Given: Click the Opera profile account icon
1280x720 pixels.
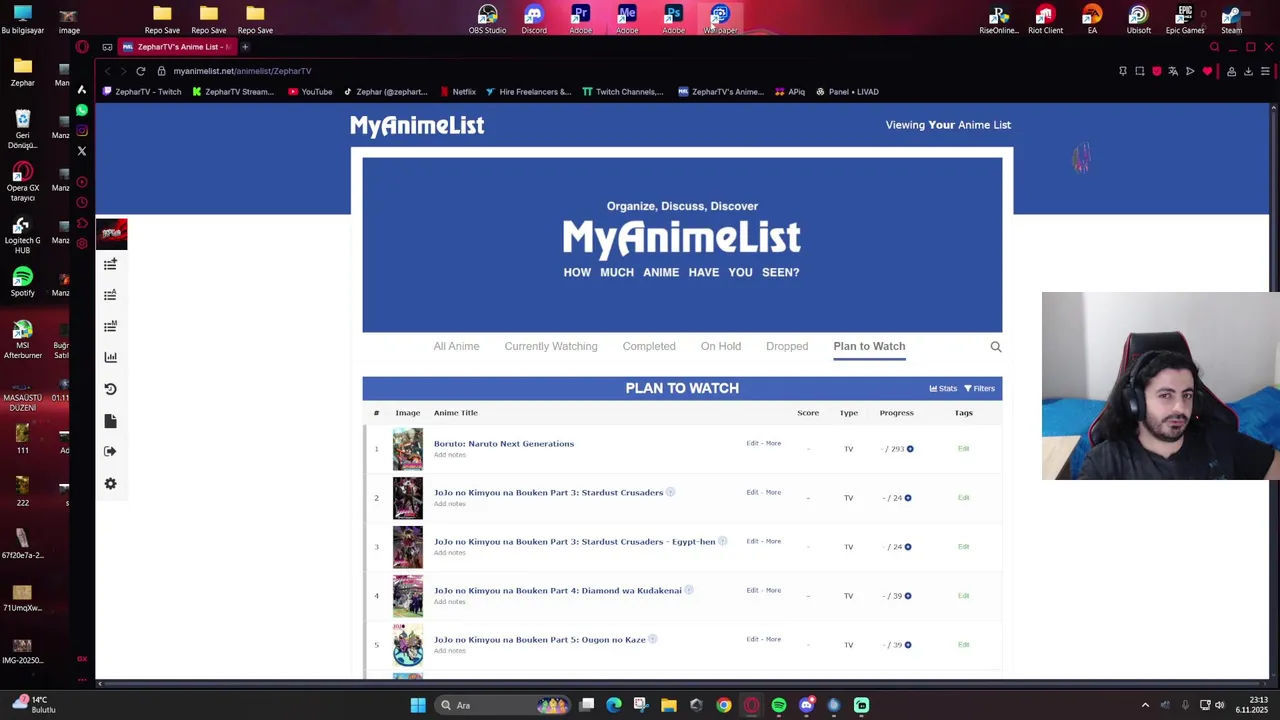Looking at the screenshot, I should coord(1231,71).
